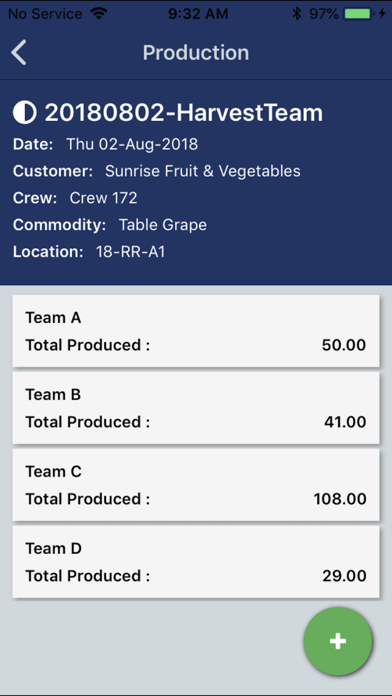Tap the Customer Sunrise Fruit & Vegetables row
Image resolution: width=392 pixels, height=696 pixels.
157,171
